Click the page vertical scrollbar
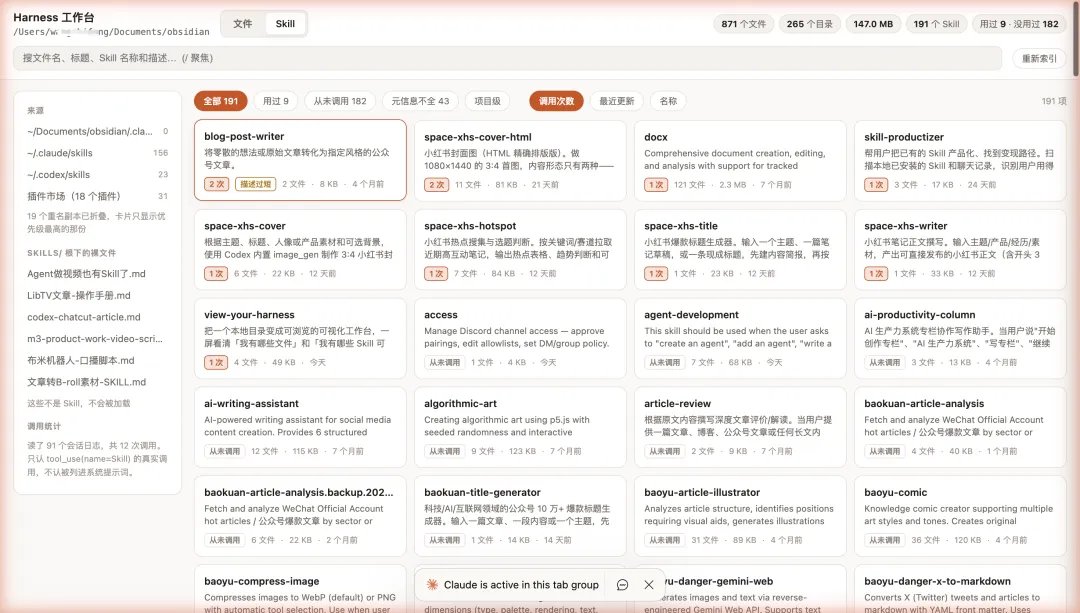Screen dimensions: 1080x613 [1076, 38]
